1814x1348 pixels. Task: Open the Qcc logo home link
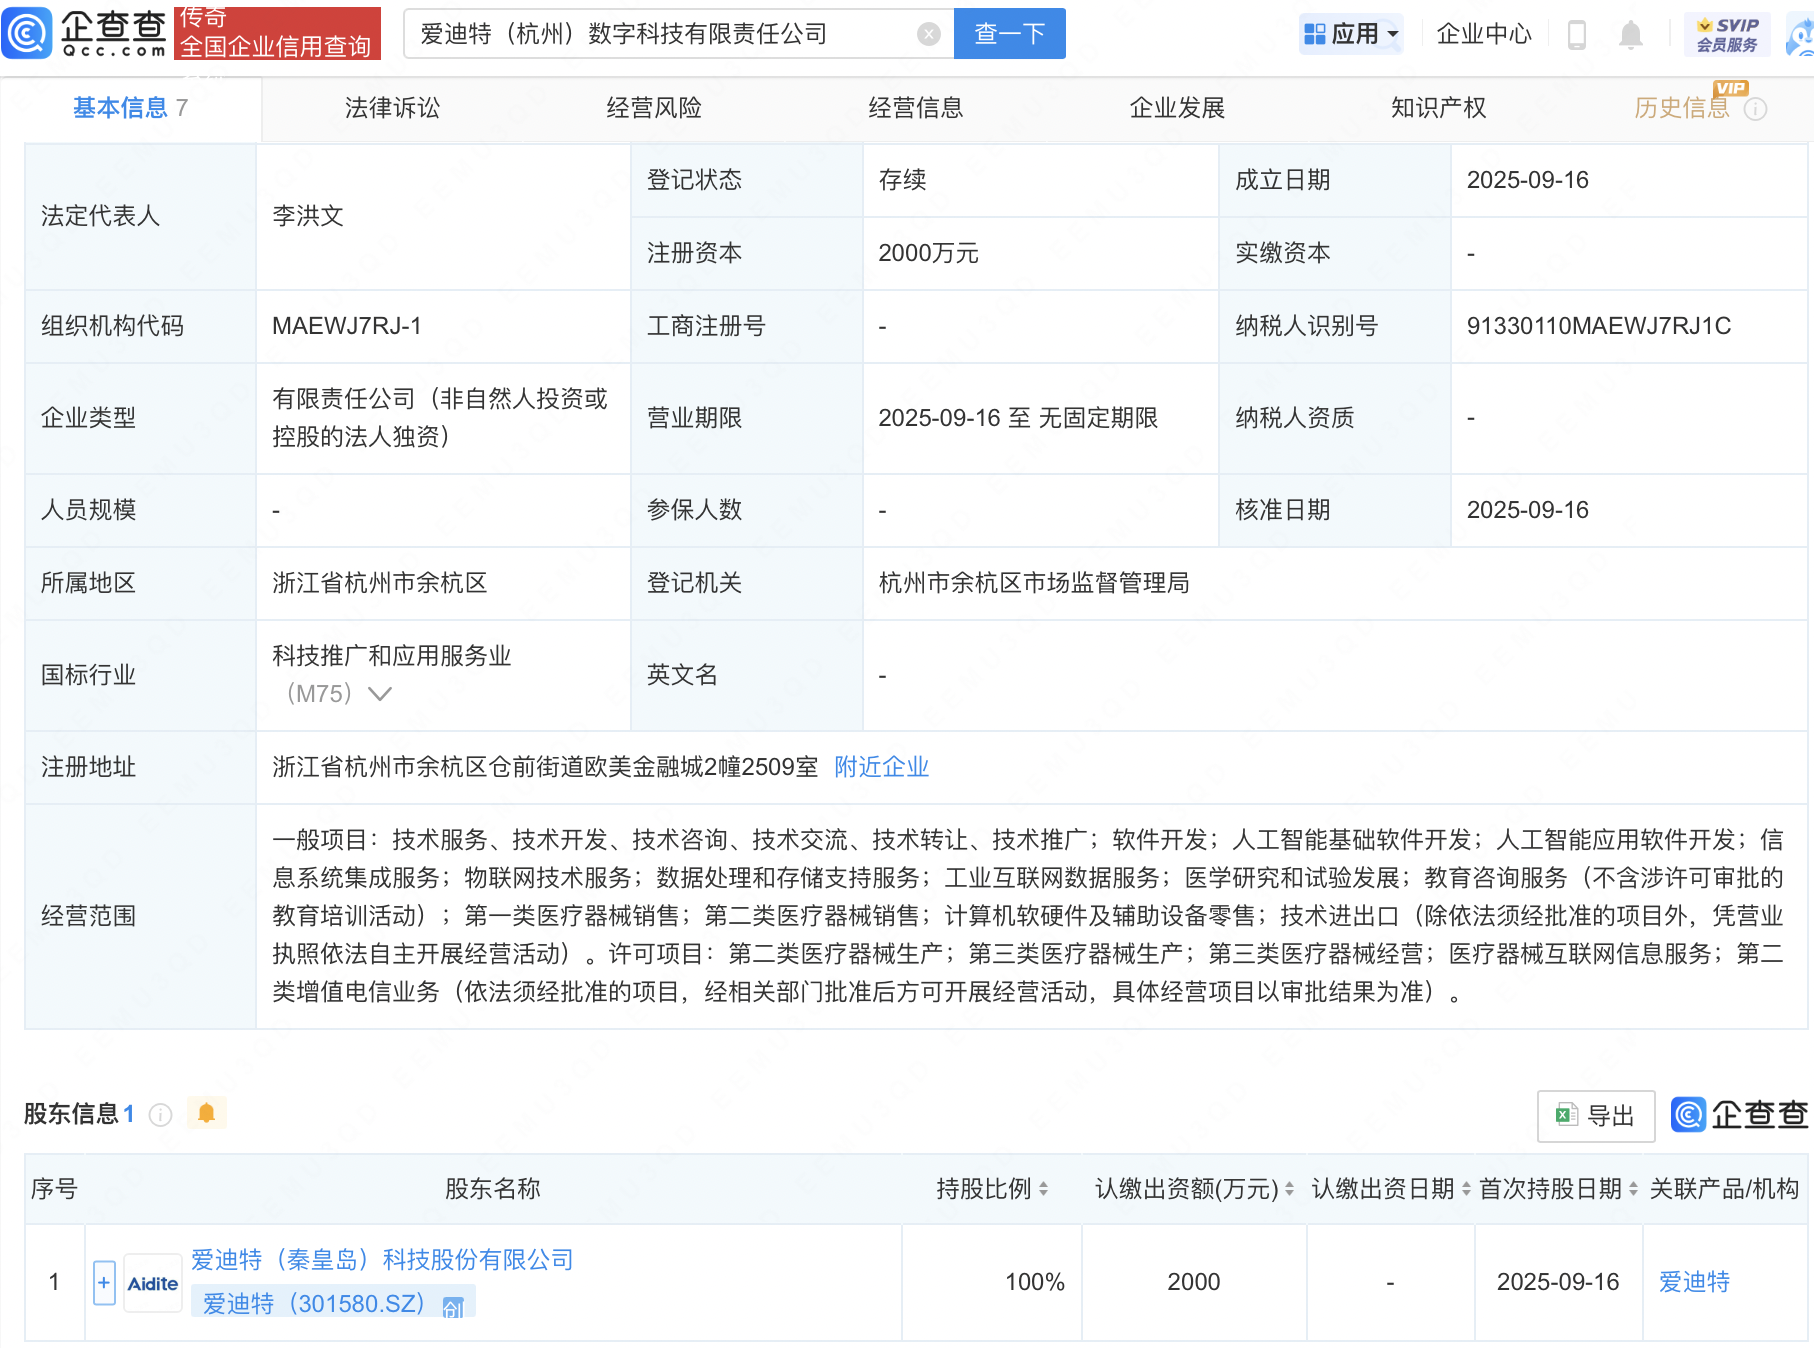tap(85, 33)
